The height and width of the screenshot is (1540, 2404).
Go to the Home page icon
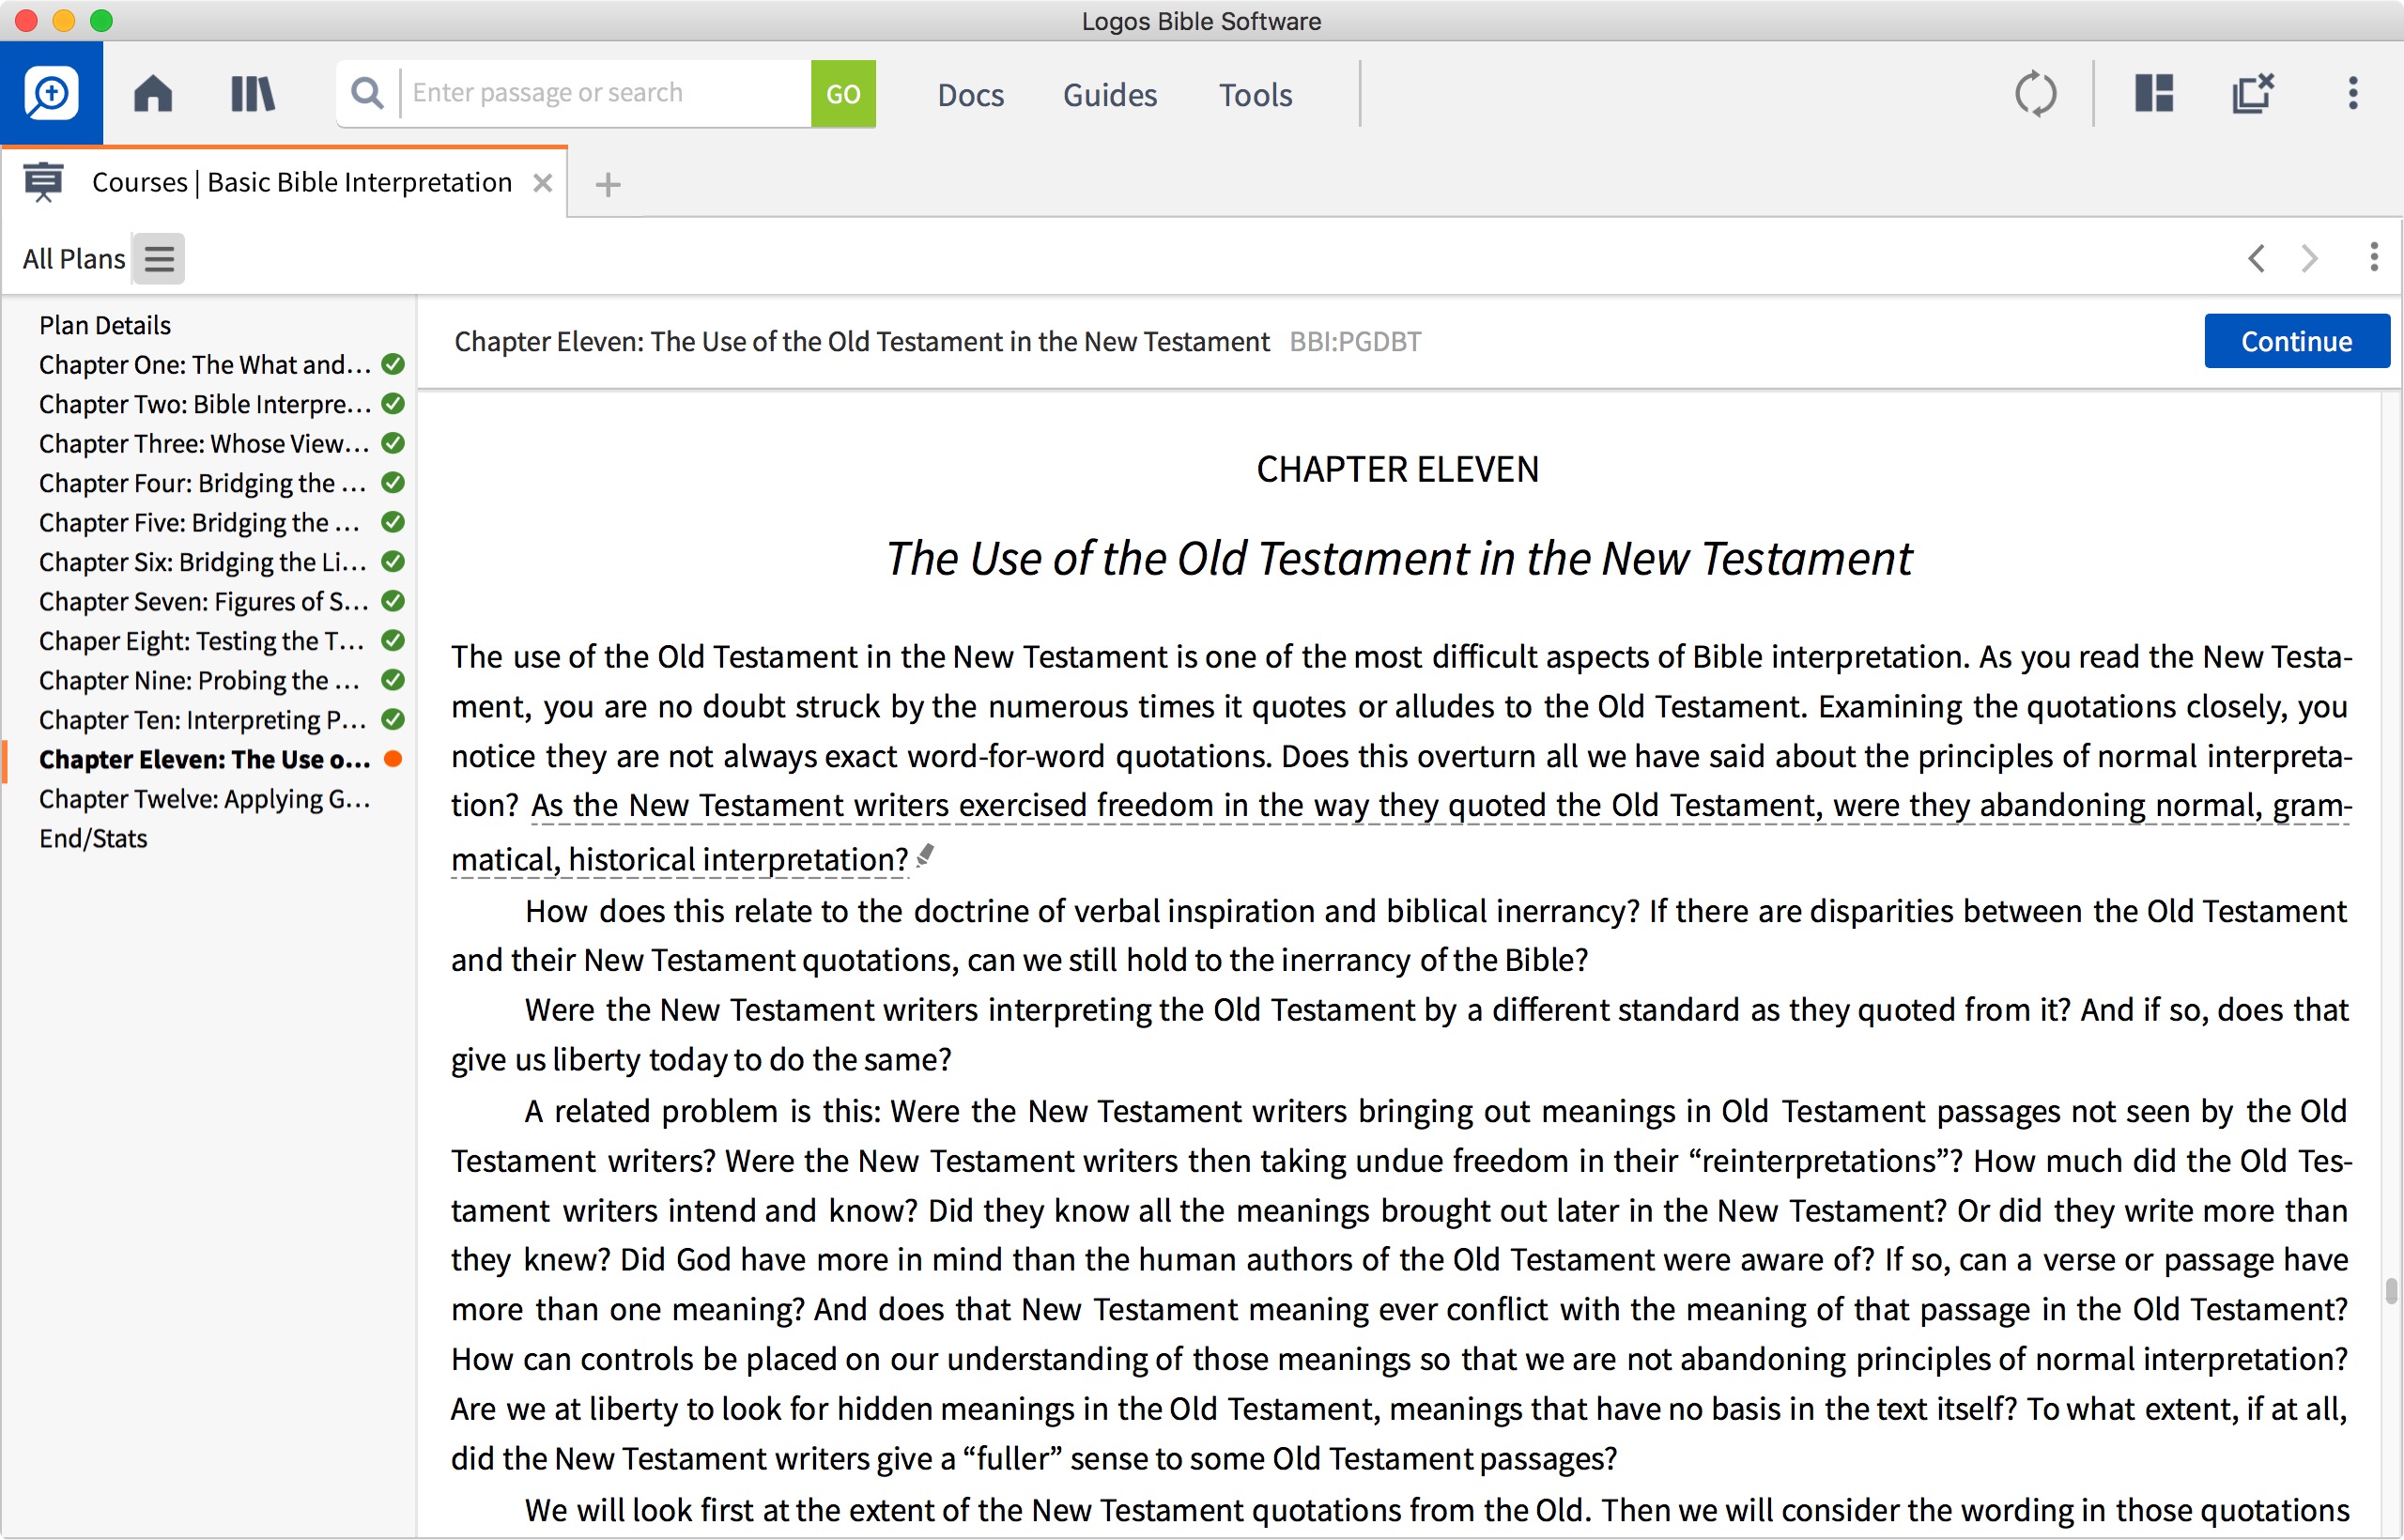[x=153, y=94]
